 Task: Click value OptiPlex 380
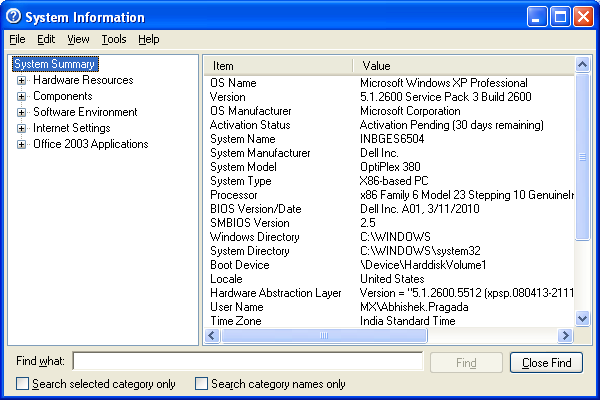tap(390, 167)
